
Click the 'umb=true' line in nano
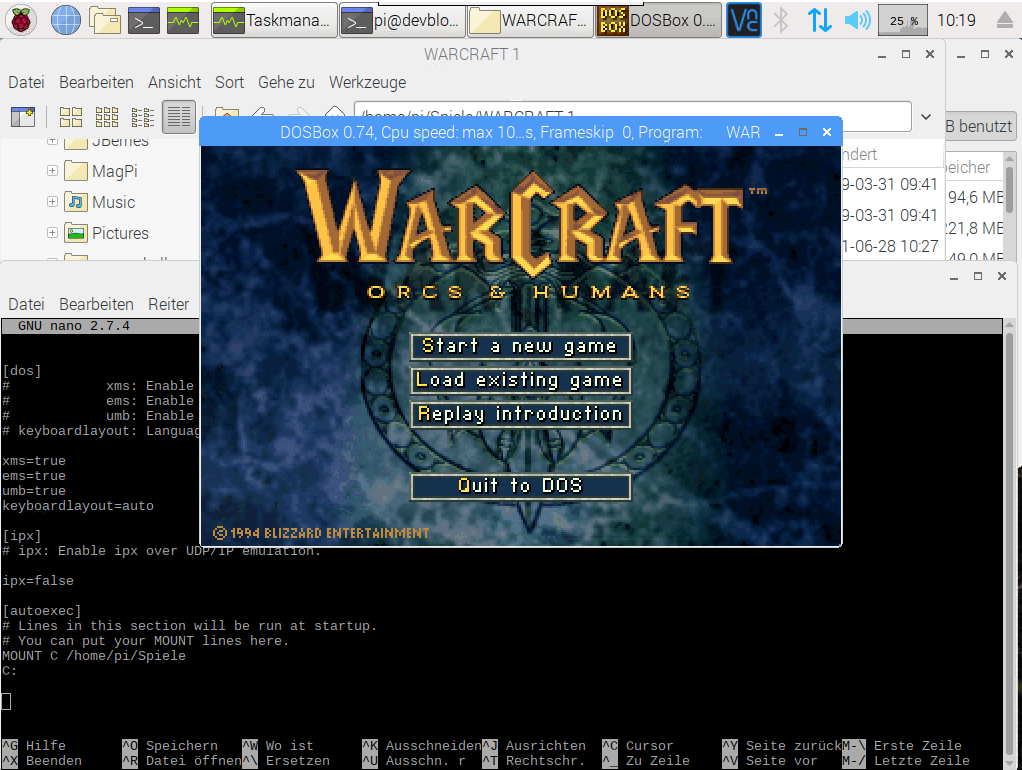34,491
